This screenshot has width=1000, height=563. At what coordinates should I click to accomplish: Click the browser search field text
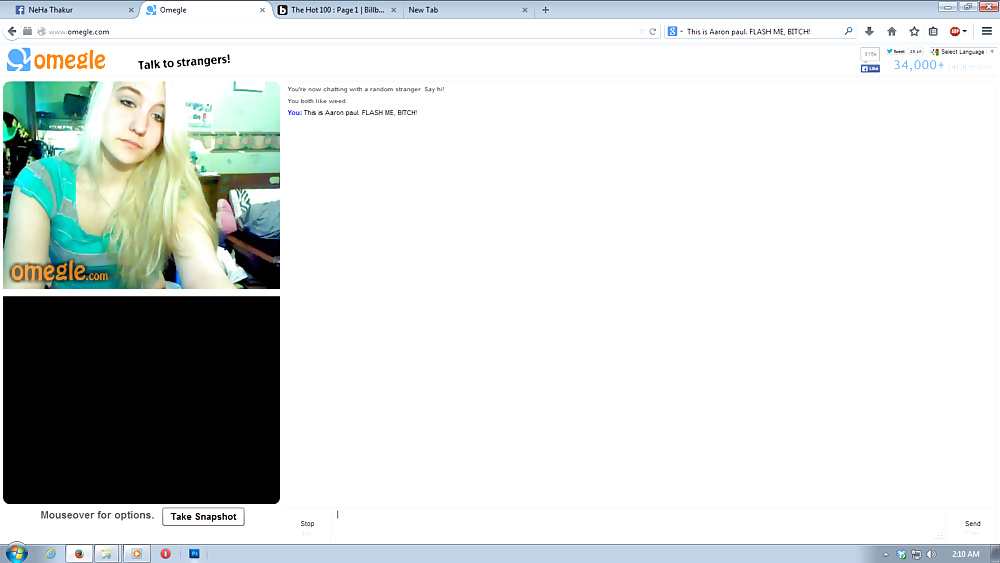coord(749,31)
